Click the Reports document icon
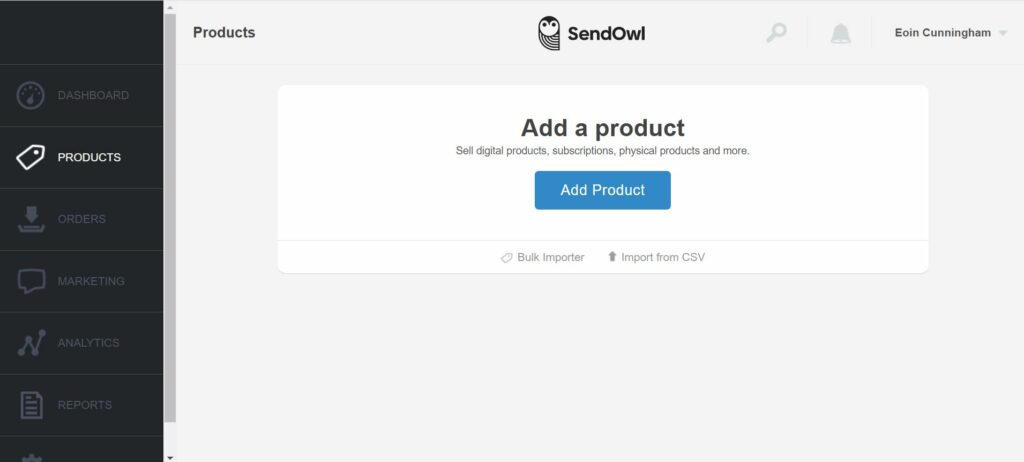1024x462 pixels. coord(31,404)
